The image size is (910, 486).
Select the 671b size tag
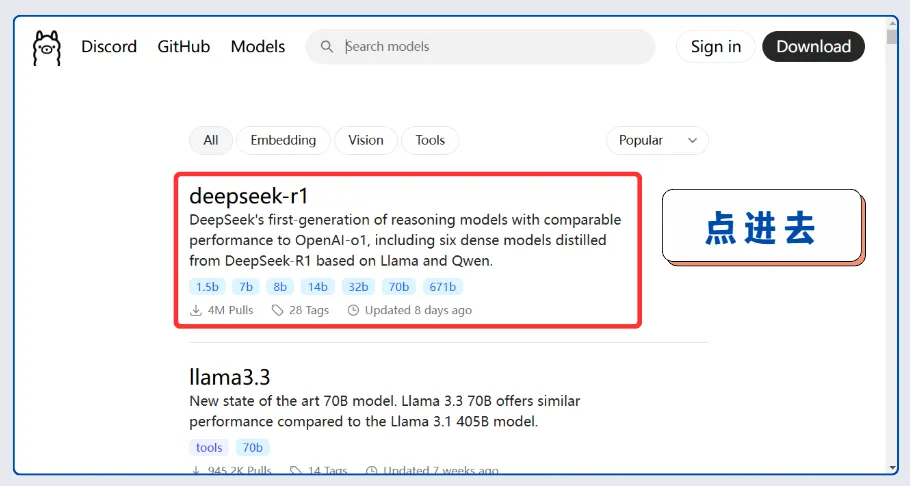tap(442, 287)
